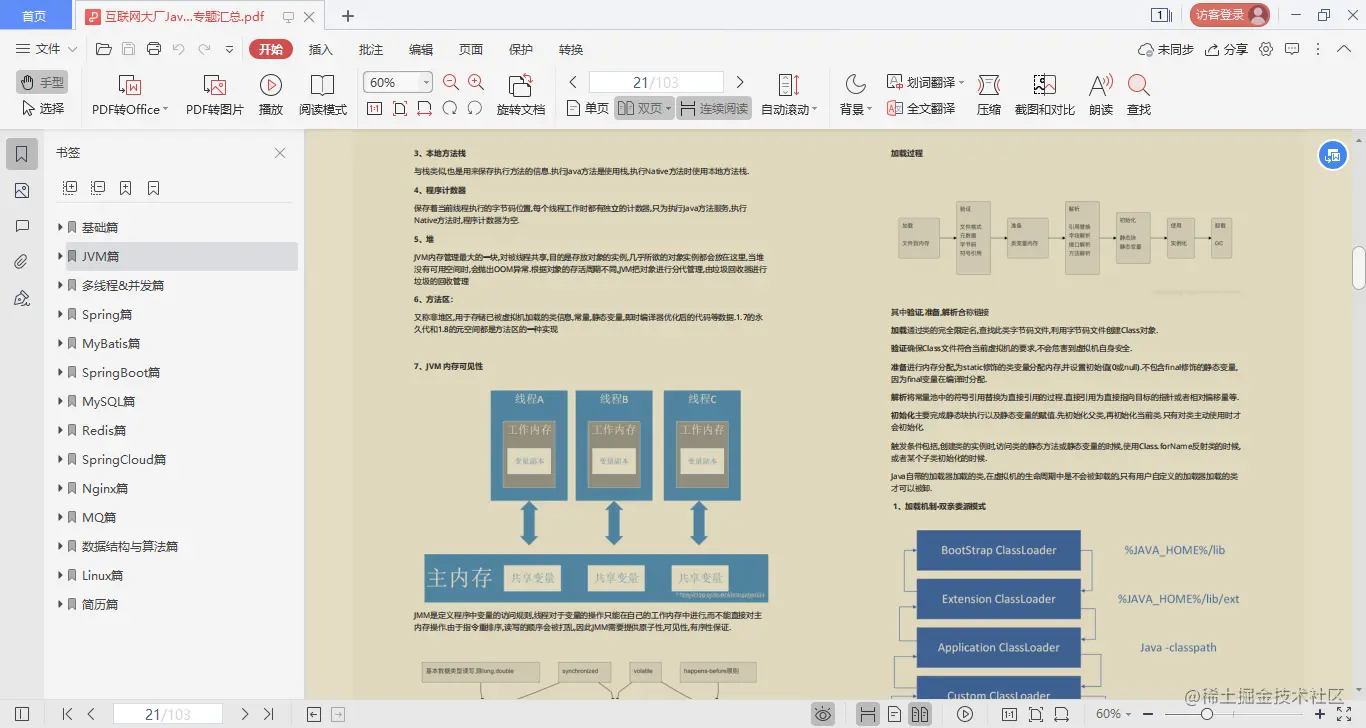The image size is (1366, 728).
Task: Enter 阅读模式 reading mode
Action: (x=323, y=96)
